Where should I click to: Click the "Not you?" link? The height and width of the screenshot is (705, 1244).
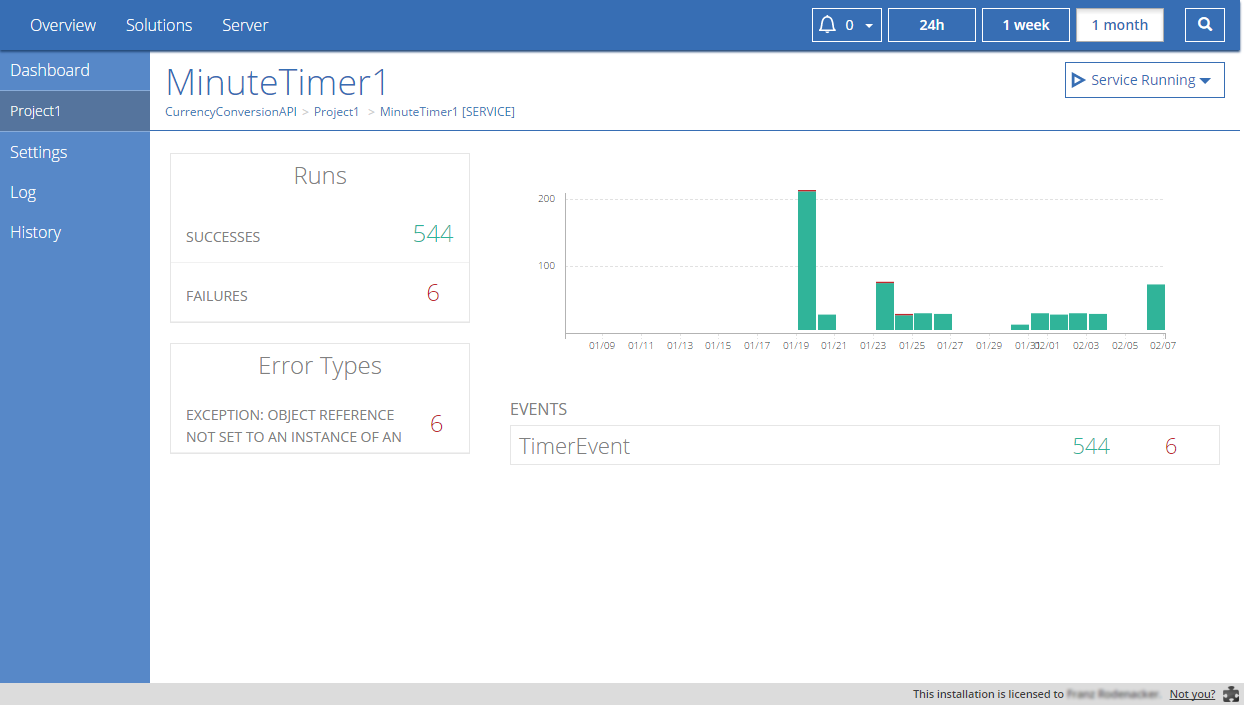[x=1192, y=694]
